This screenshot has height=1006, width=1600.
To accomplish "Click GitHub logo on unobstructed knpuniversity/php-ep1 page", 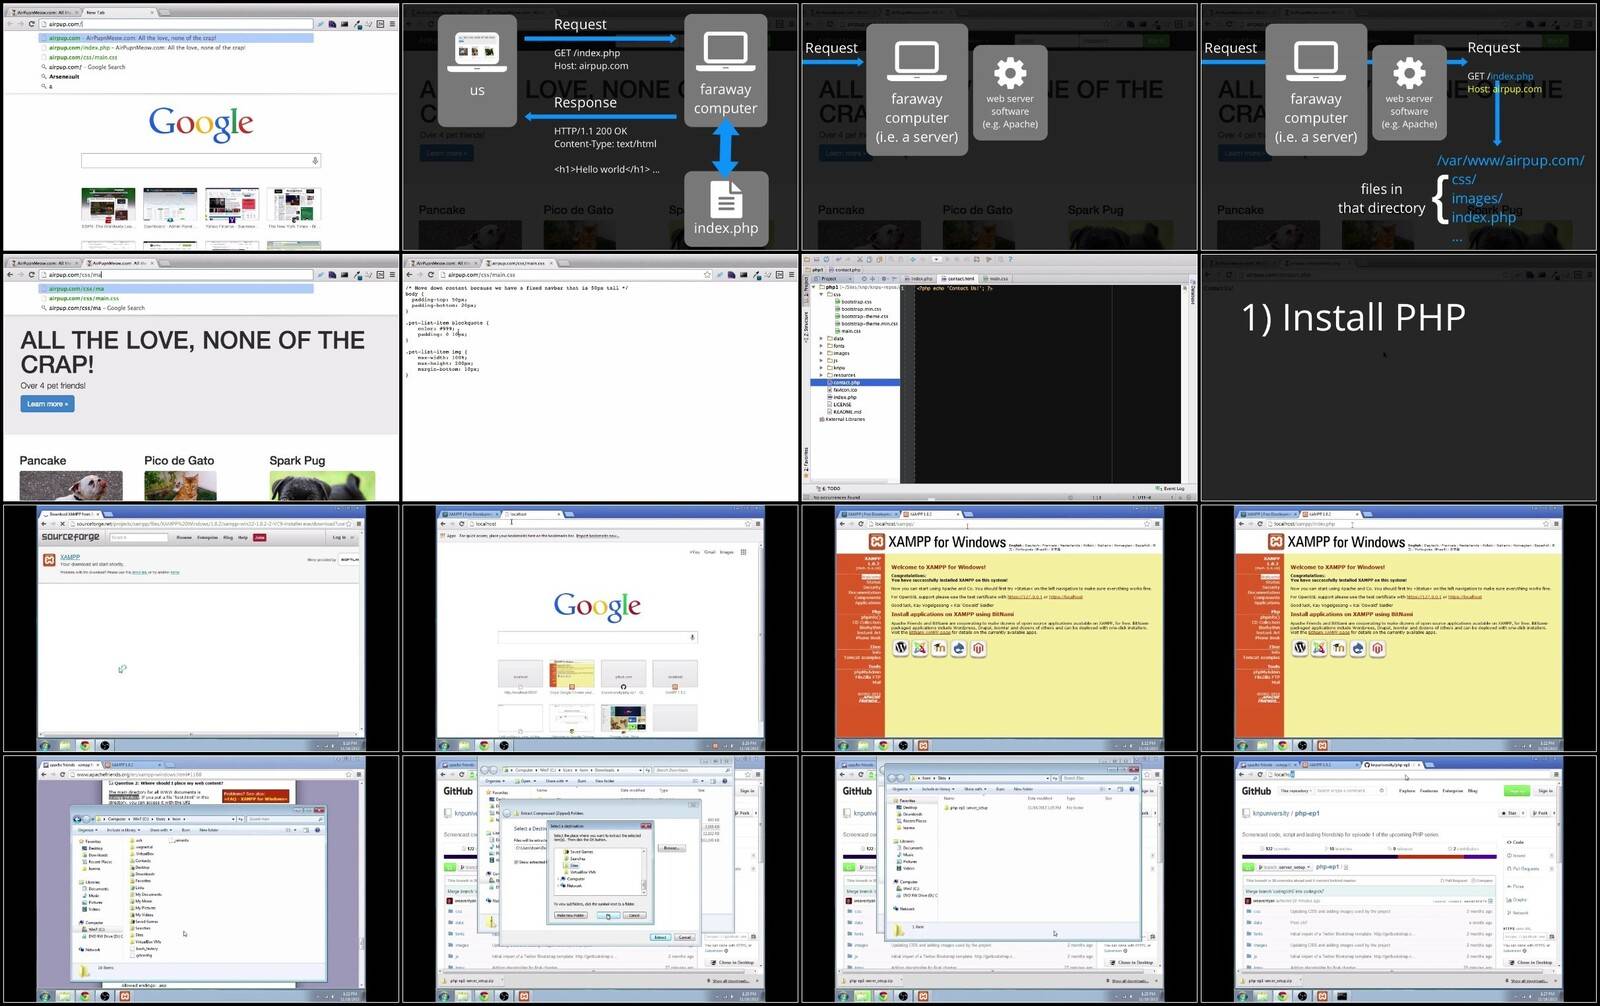I will (x=1256, y=791).
